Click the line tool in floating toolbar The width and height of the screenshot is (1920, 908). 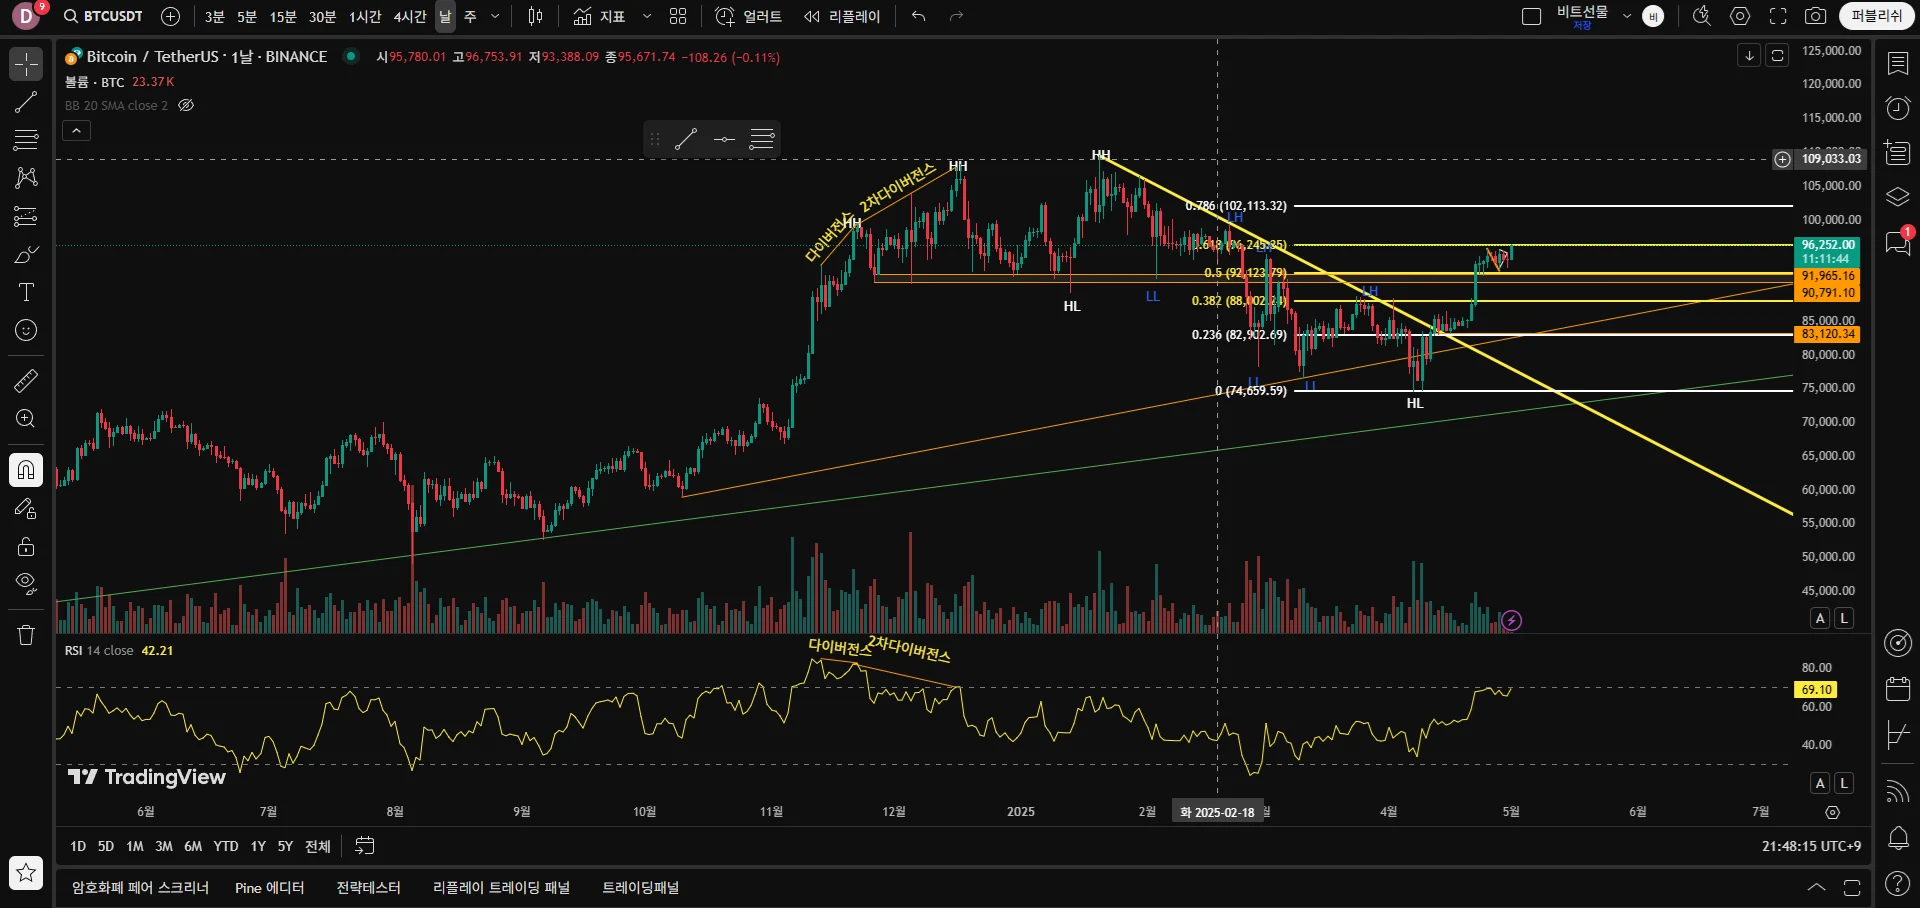[686, 139]
